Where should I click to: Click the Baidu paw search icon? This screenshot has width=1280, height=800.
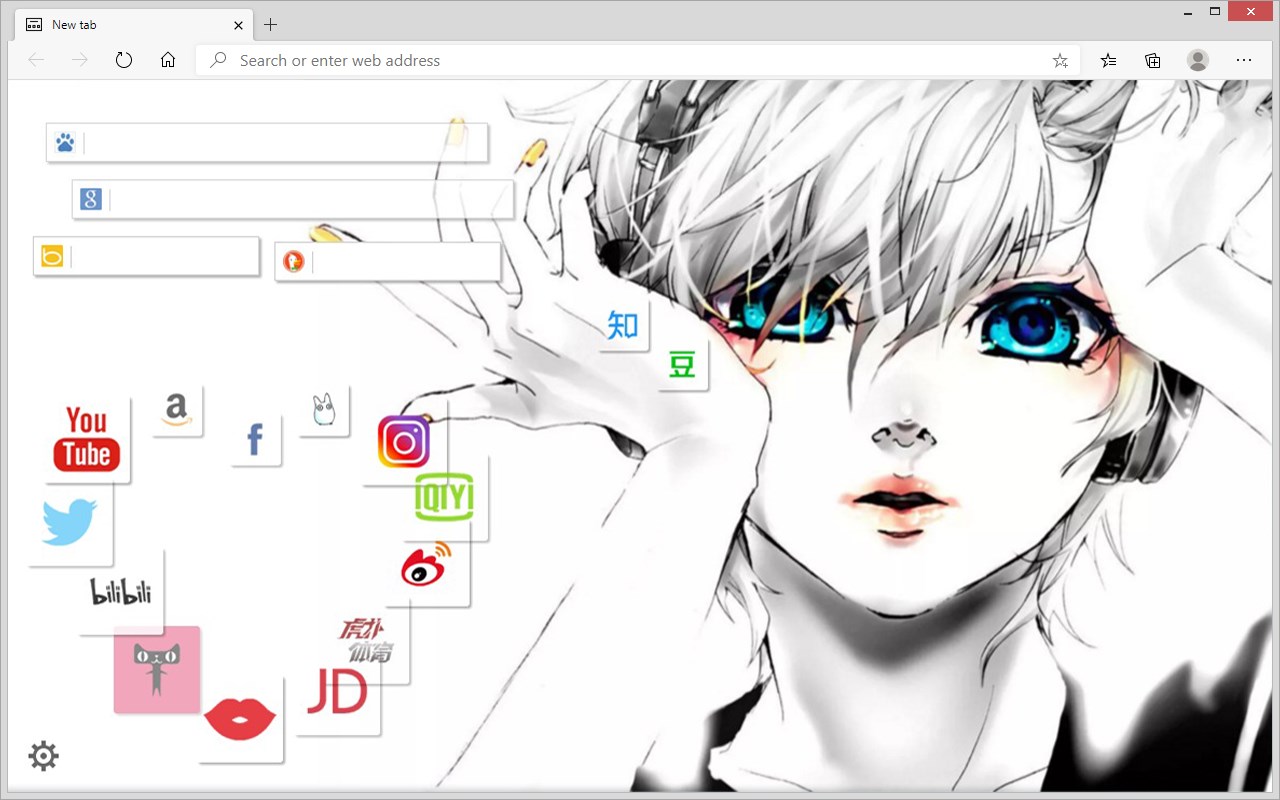point(65,143)
